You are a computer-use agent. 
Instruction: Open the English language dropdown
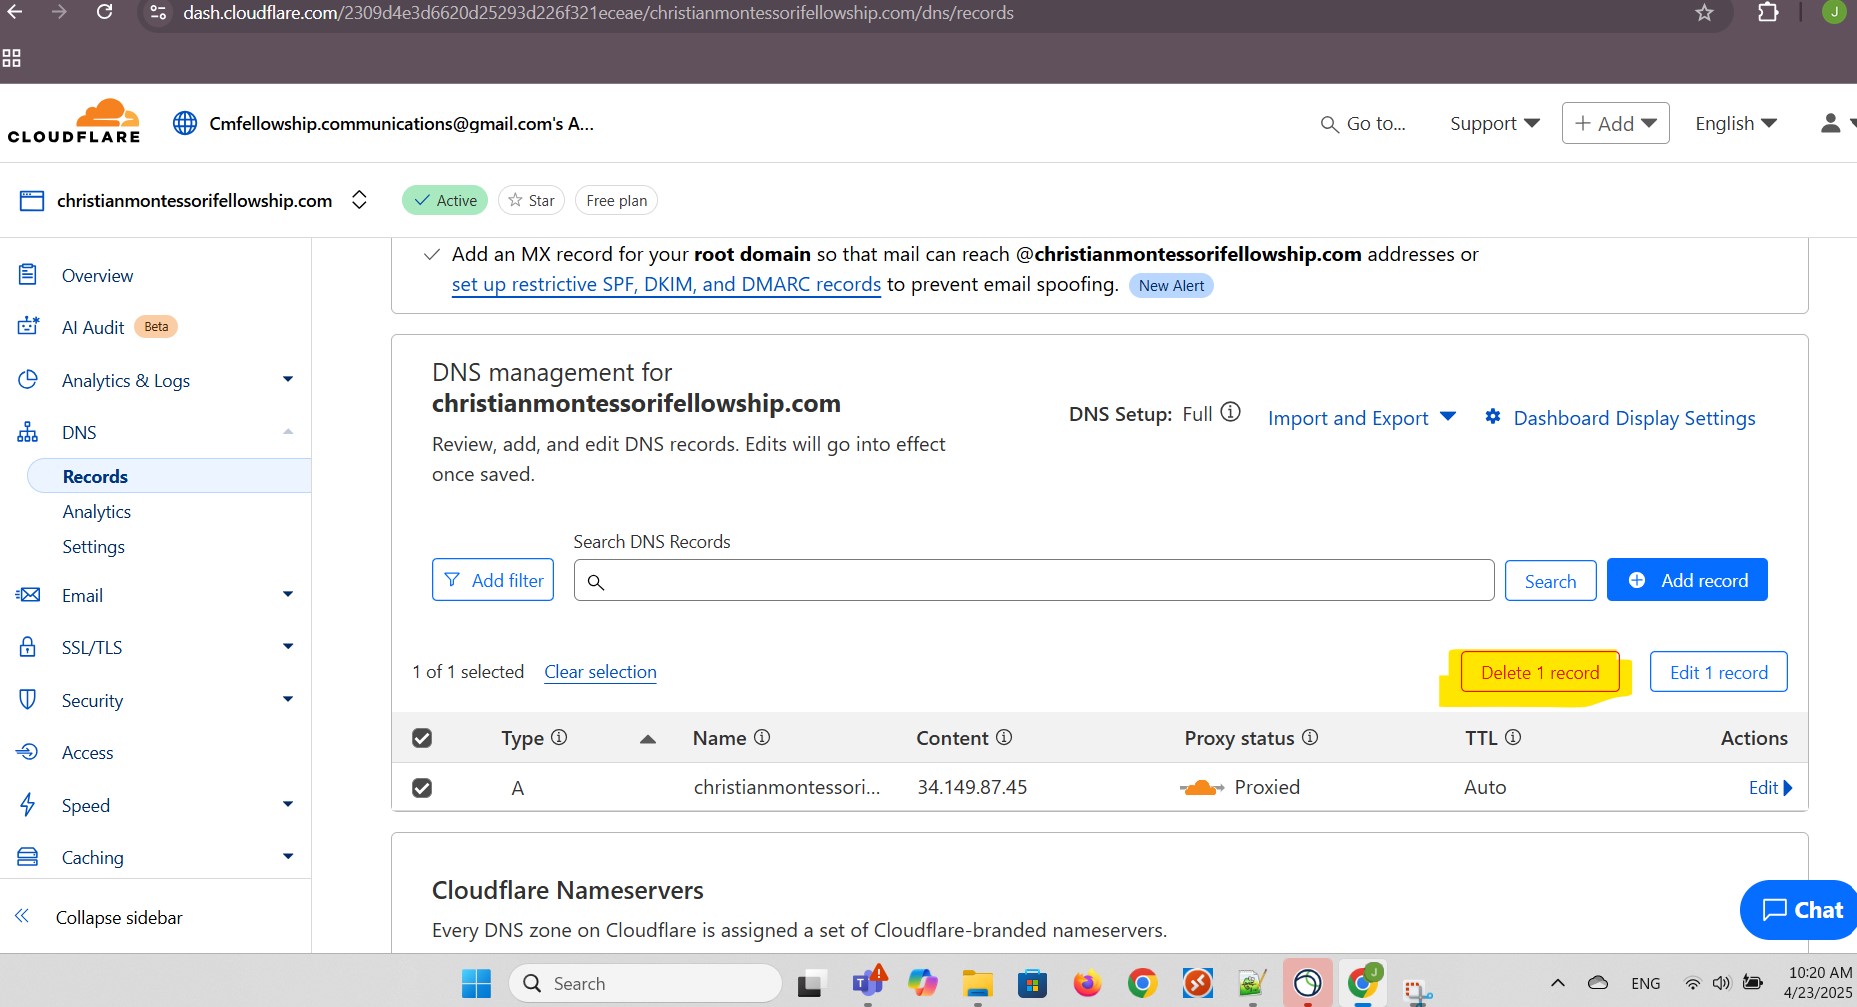pos(1735,124)
